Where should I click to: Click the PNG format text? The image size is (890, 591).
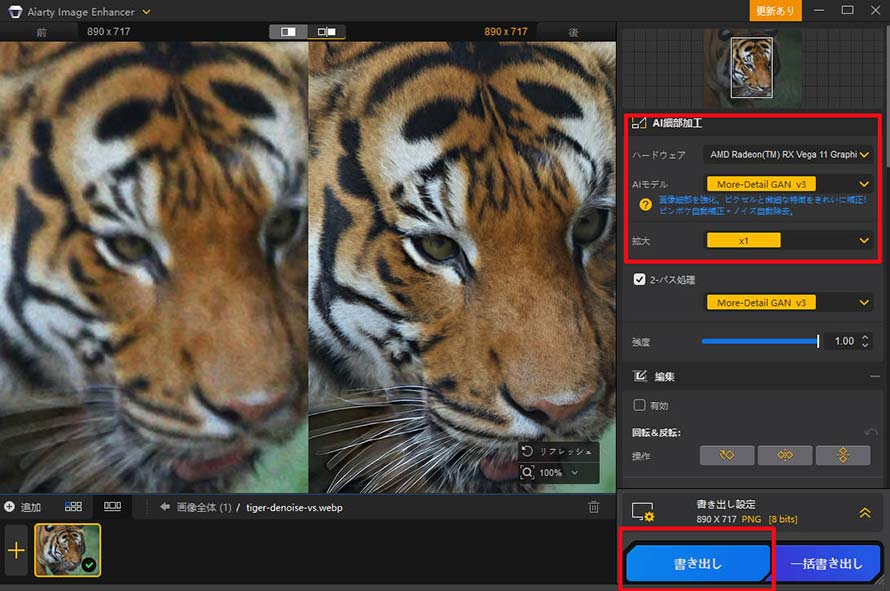[751, 519]
